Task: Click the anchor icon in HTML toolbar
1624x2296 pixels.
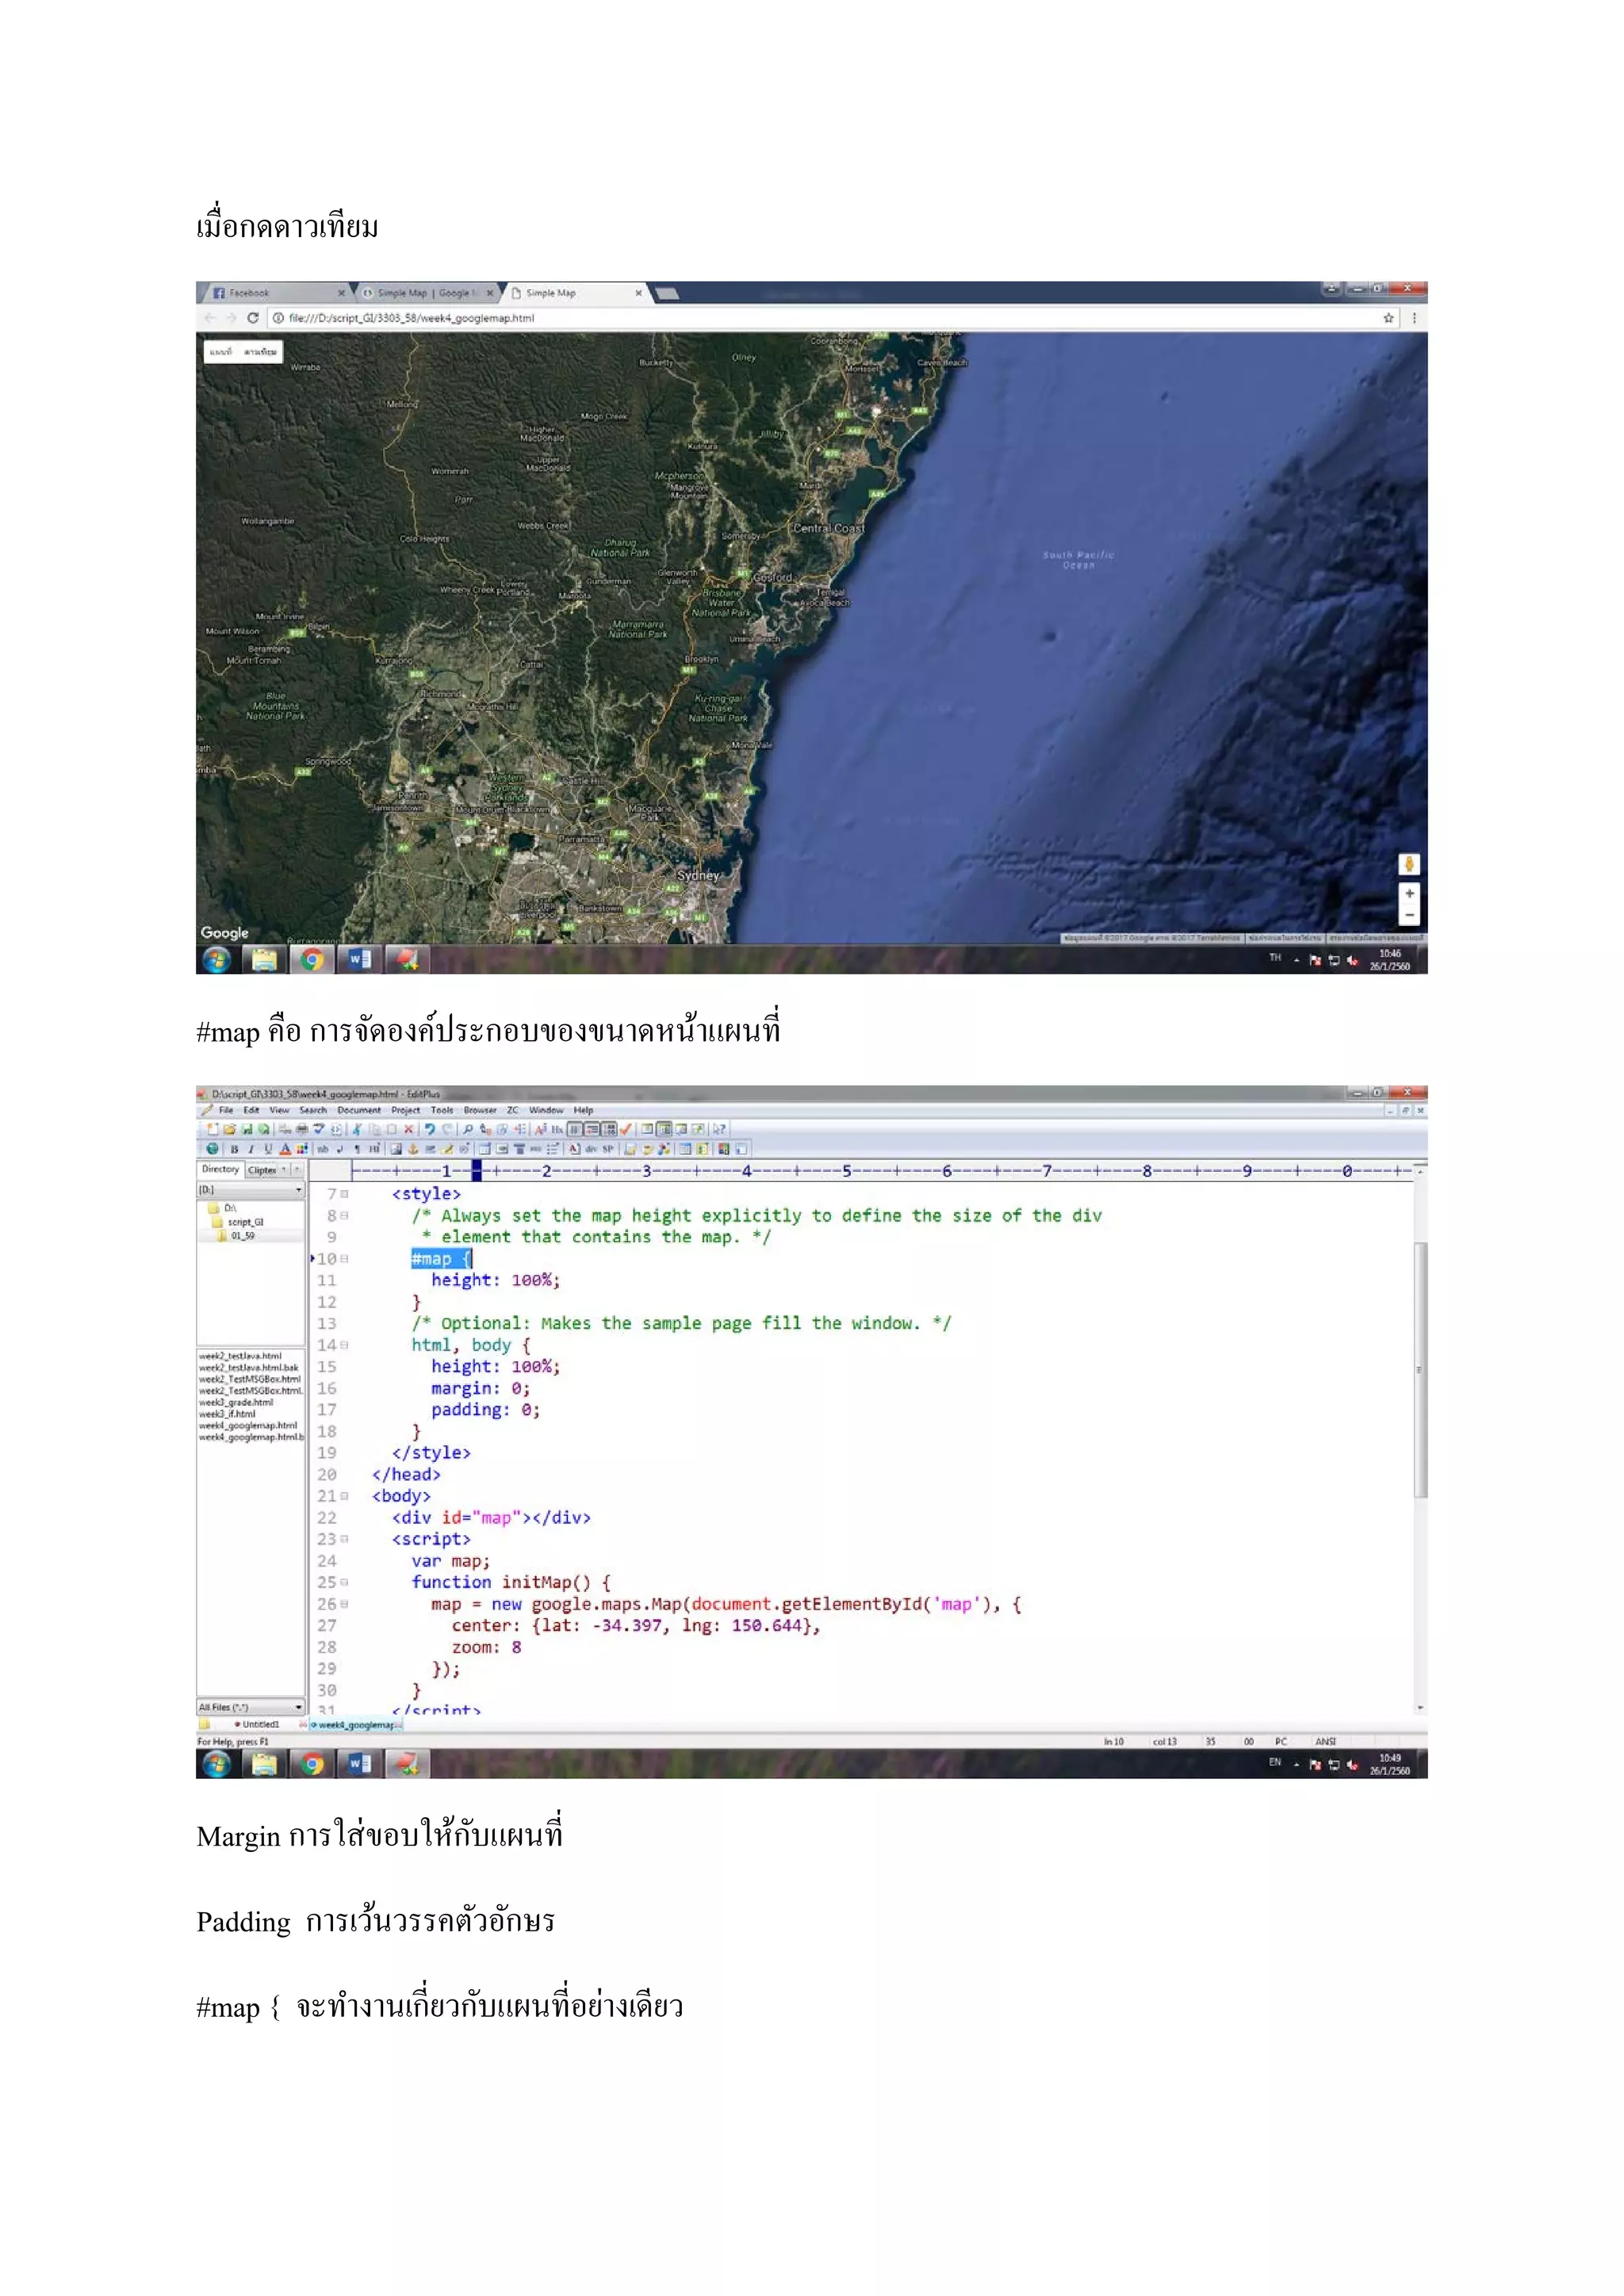Action: [413, 1149]
